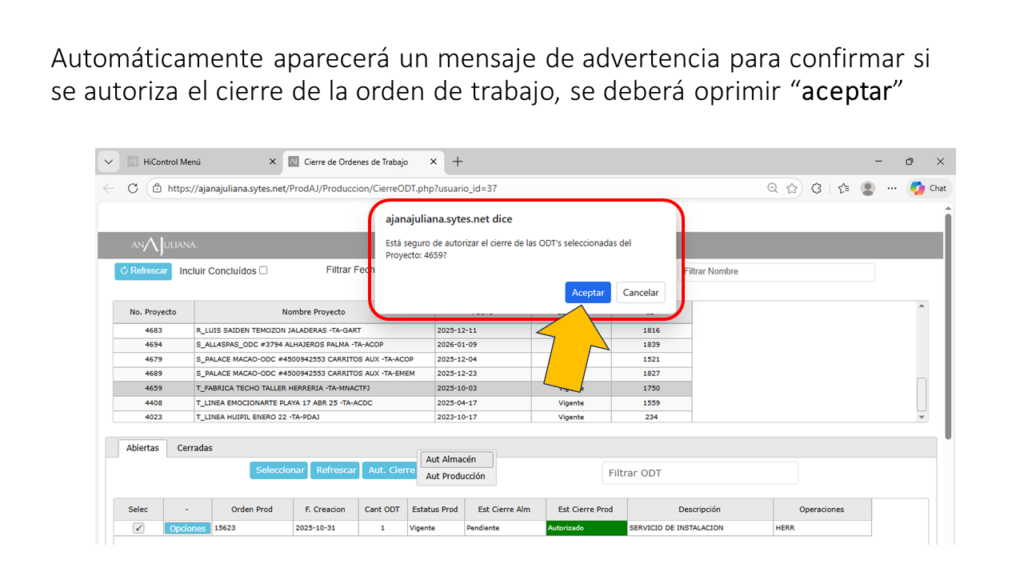The height and width of the screenshot is (576, 1024).
Task: Open the Copilot Chat button
Action: (x=928, y=188)
